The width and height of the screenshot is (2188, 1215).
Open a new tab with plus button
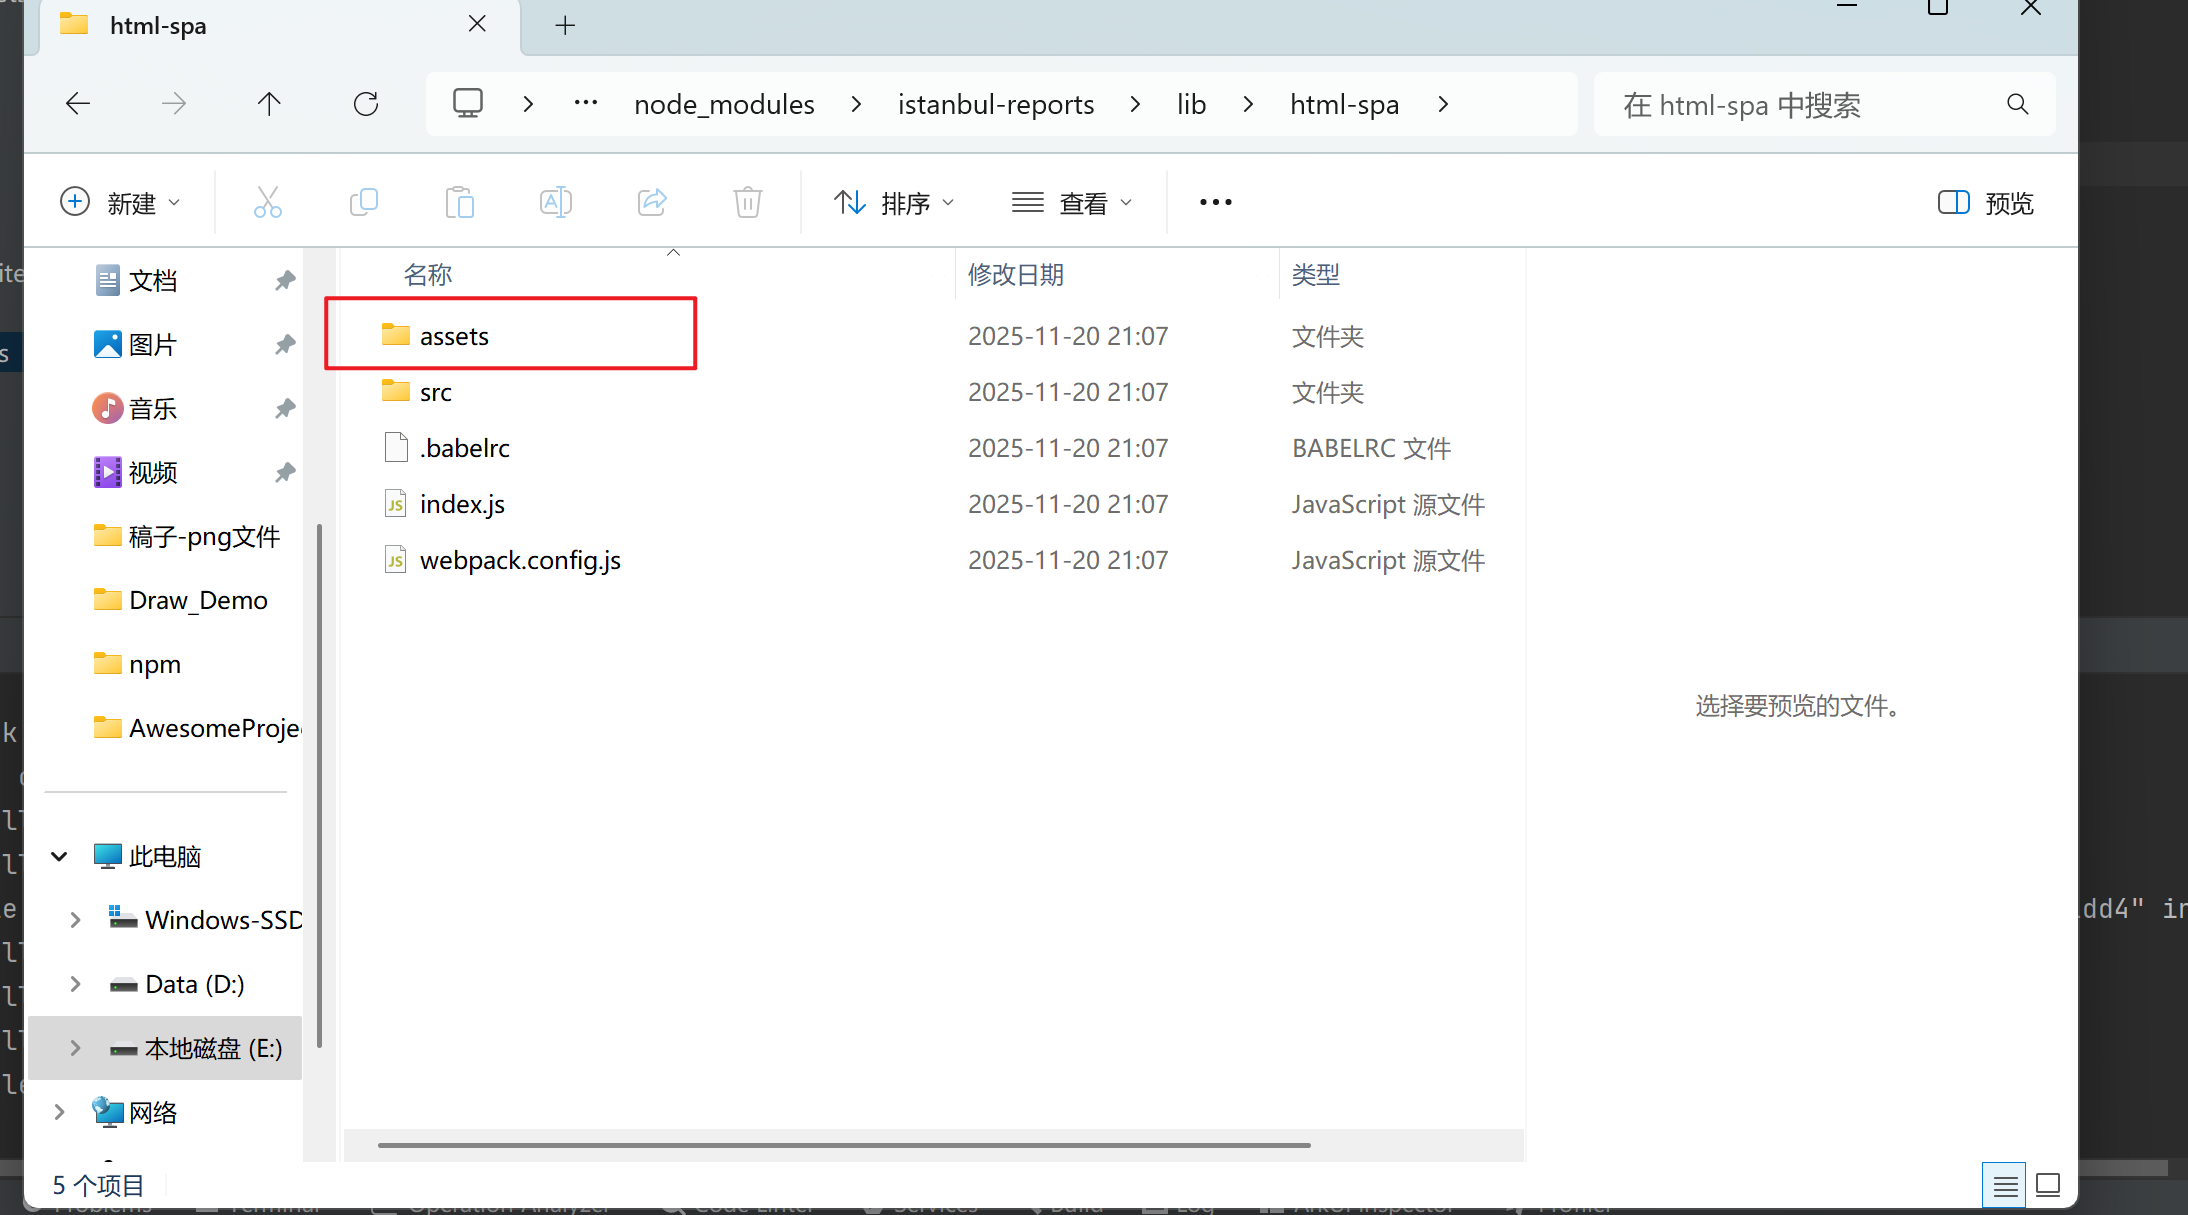coord(565,25)
